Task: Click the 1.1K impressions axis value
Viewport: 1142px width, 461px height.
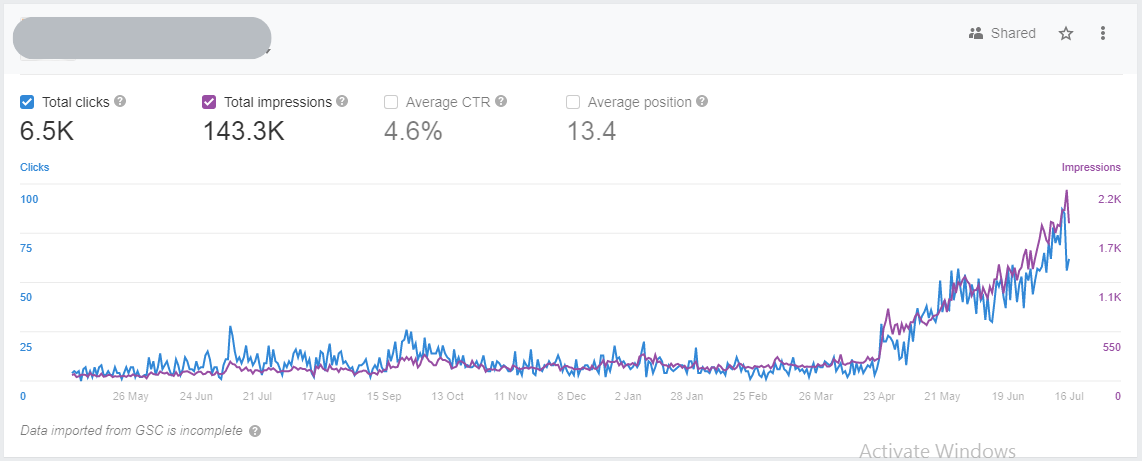Action: [1110, 297]
